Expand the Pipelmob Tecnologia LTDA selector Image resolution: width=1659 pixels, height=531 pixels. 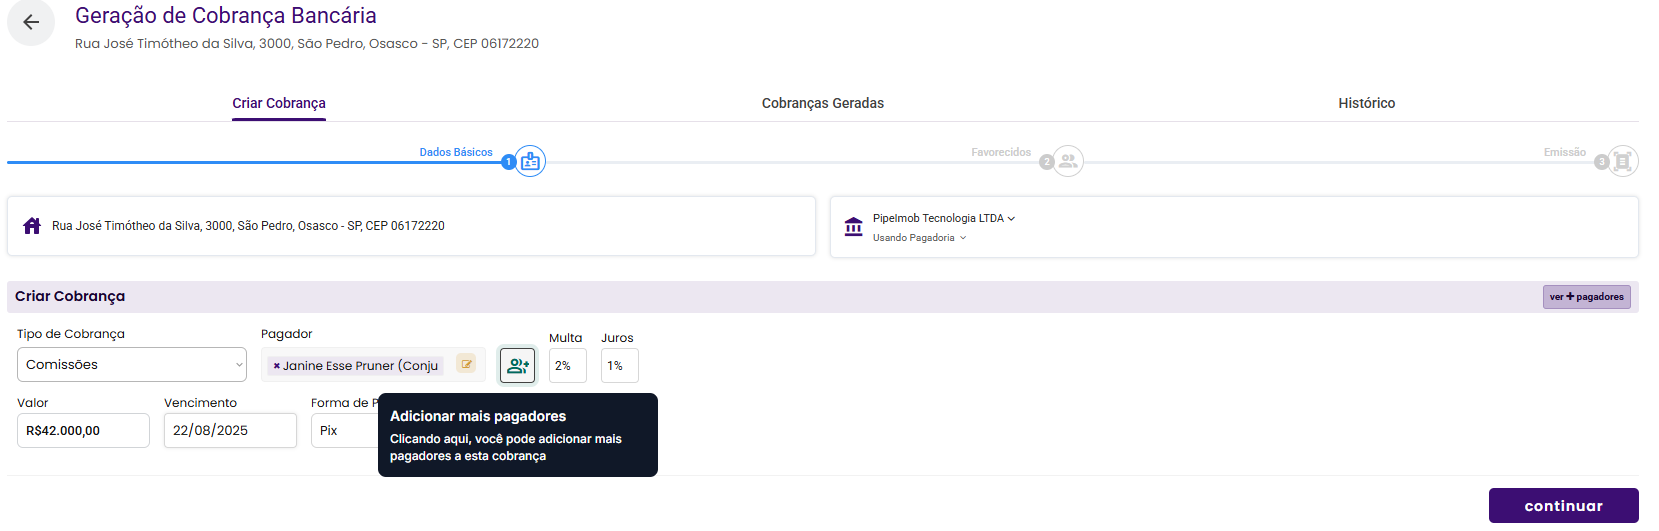[943, 218]
